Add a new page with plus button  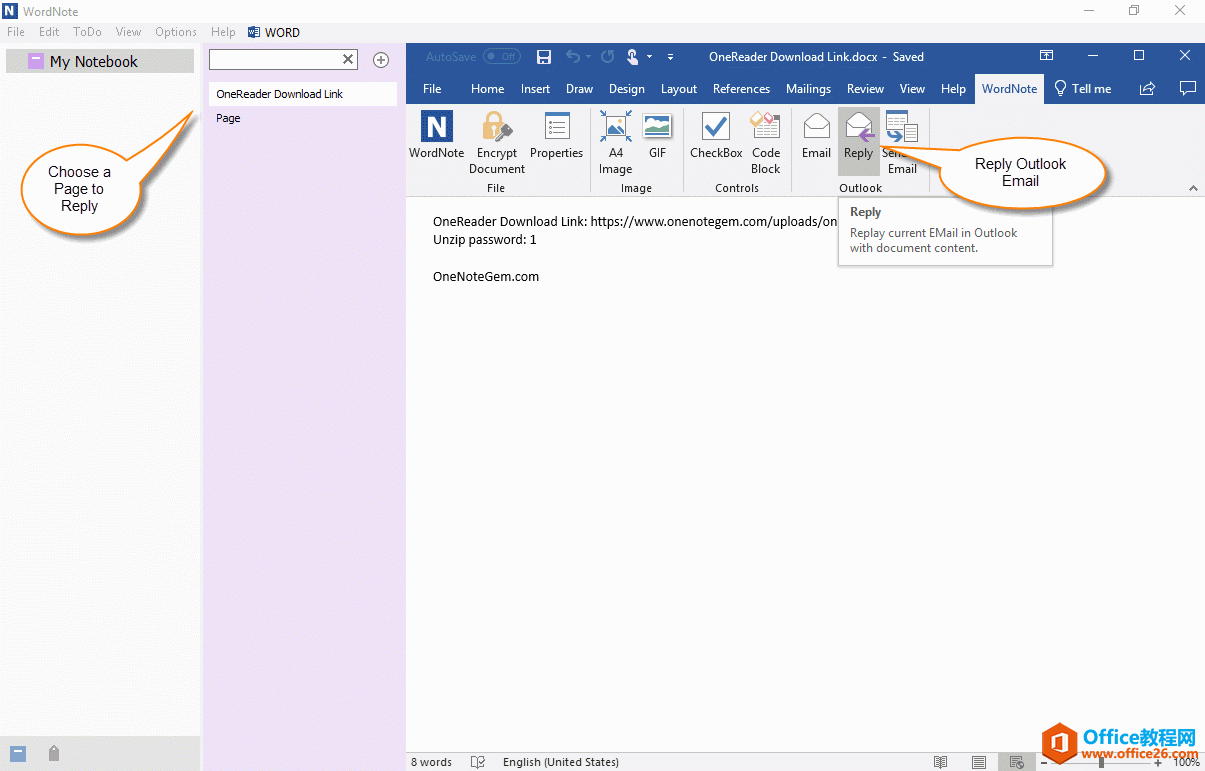[381, 60]
